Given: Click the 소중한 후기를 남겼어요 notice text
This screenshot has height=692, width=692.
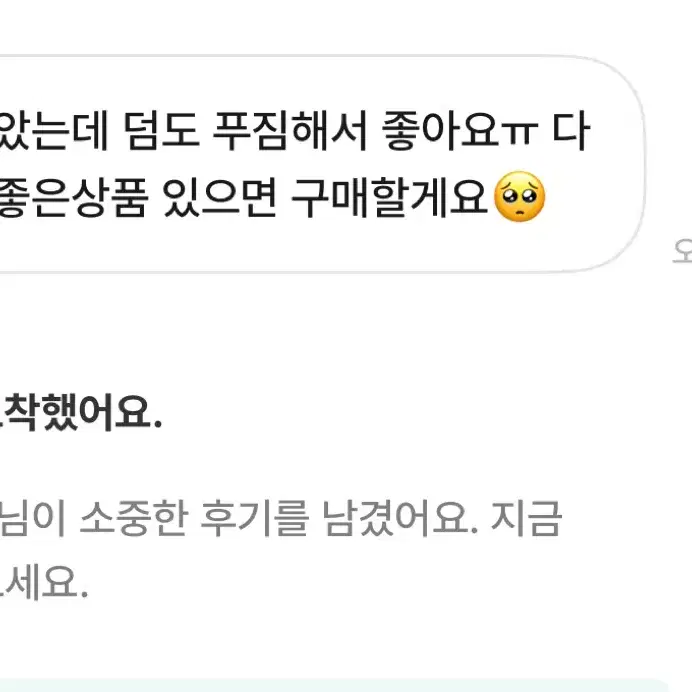Looking at the screenshot, I should click(x=279, y=518).
